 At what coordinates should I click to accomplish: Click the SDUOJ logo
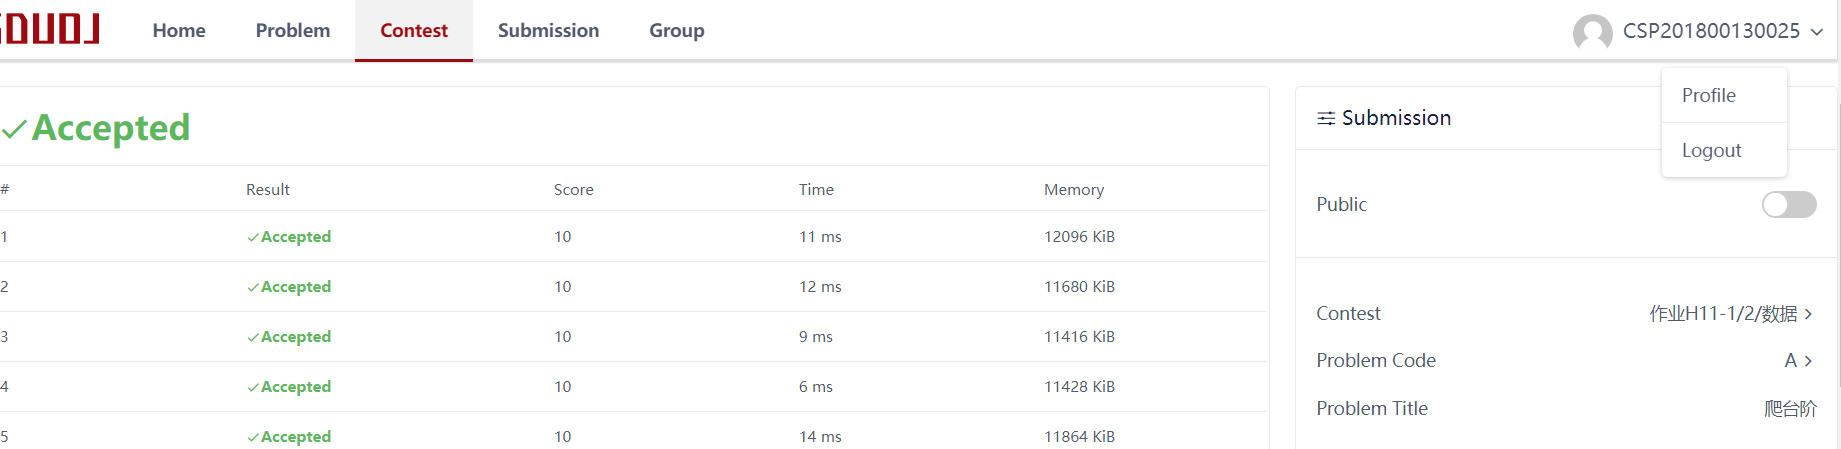pos(50,28)
